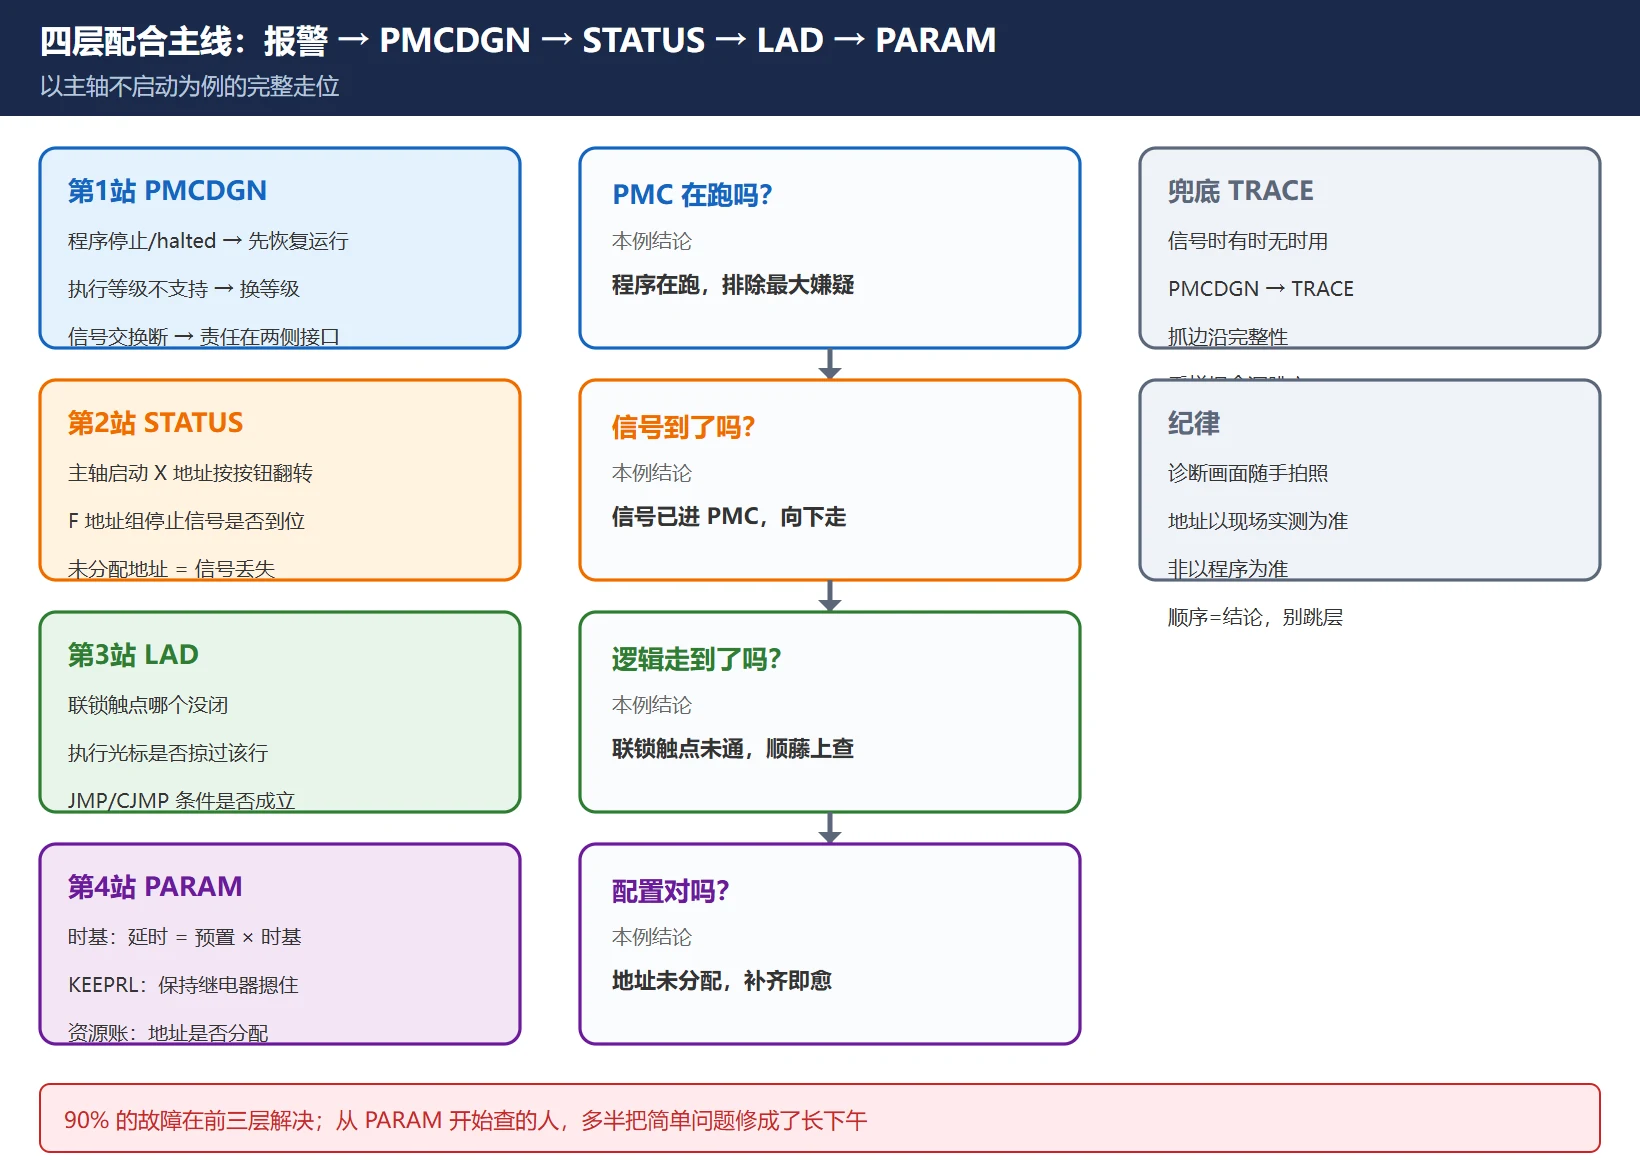The image size is (1640, 1160).
Task: Select line KEEPRL：保持继电器摁住
Action: tap(183, 985)
